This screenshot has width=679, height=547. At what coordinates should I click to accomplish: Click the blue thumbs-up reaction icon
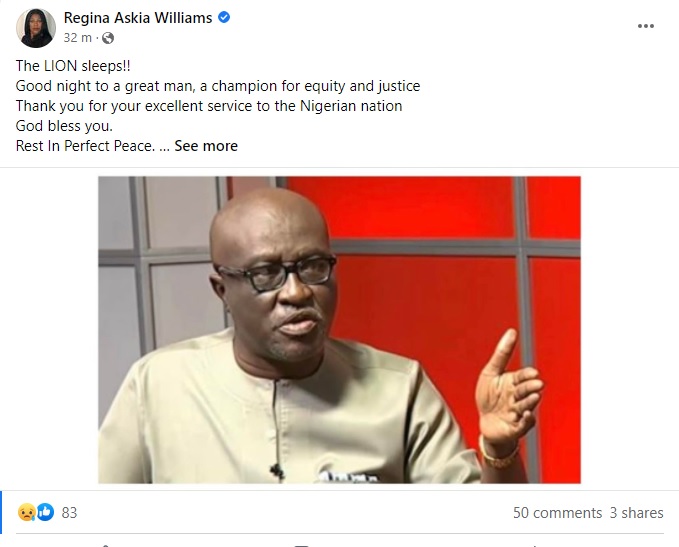click(x=45, y=512)
